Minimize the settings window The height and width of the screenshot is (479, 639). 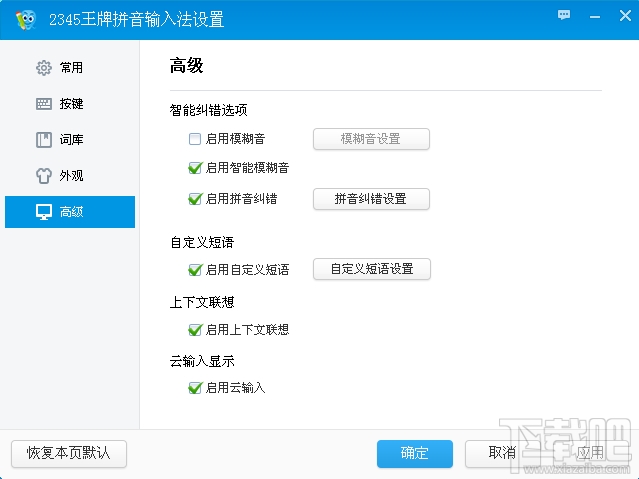pos(595,17)
